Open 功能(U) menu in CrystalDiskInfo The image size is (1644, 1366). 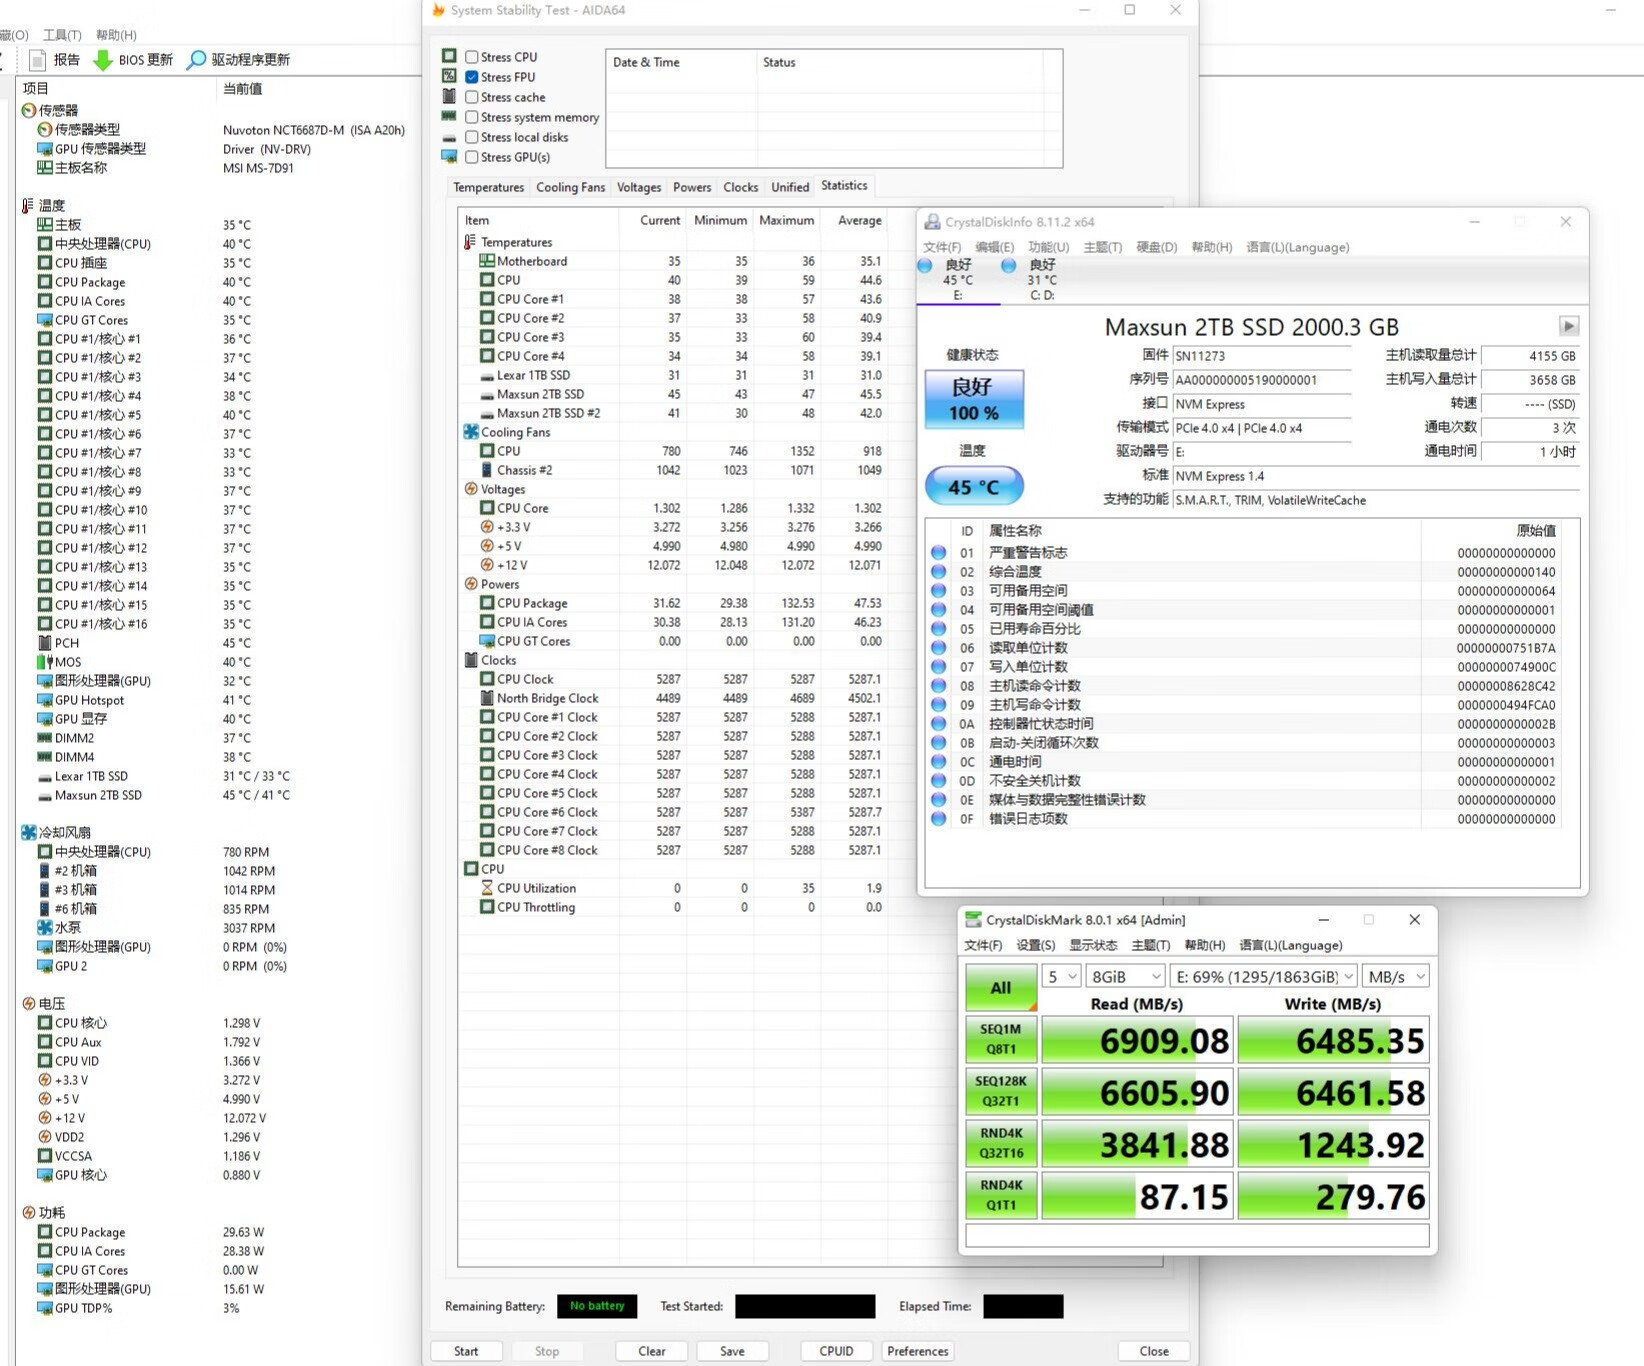(x=1049, y=247)
